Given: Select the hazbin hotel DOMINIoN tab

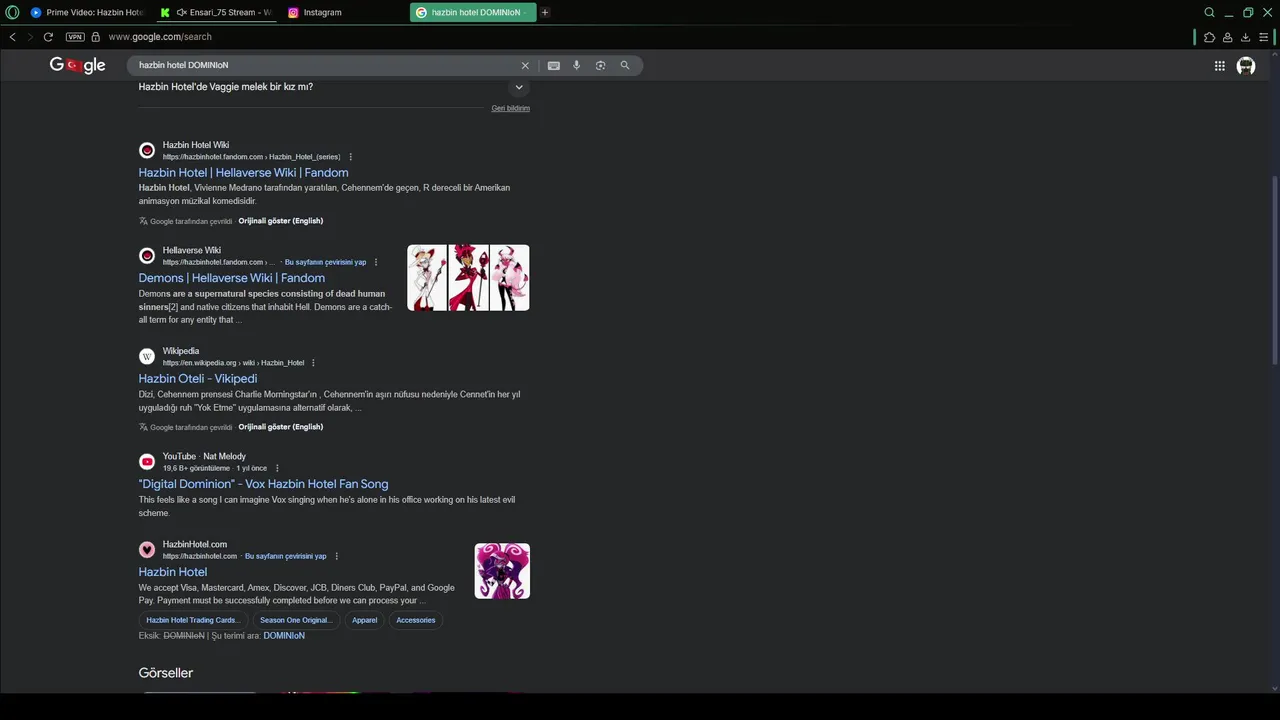Looking at the screenshot, I should (x=472, y=12).
